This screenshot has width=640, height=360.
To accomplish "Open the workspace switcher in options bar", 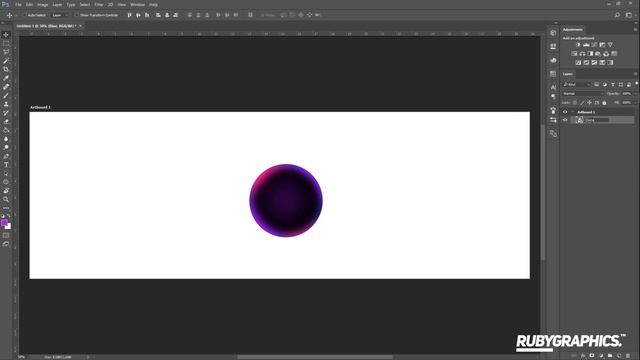I will 629,15.
